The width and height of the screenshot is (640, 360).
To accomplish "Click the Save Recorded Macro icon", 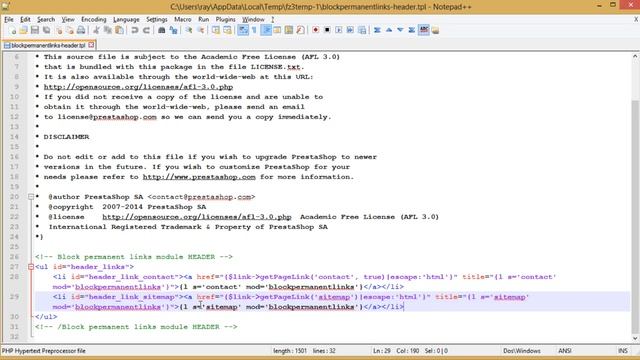I will (362, 30).
